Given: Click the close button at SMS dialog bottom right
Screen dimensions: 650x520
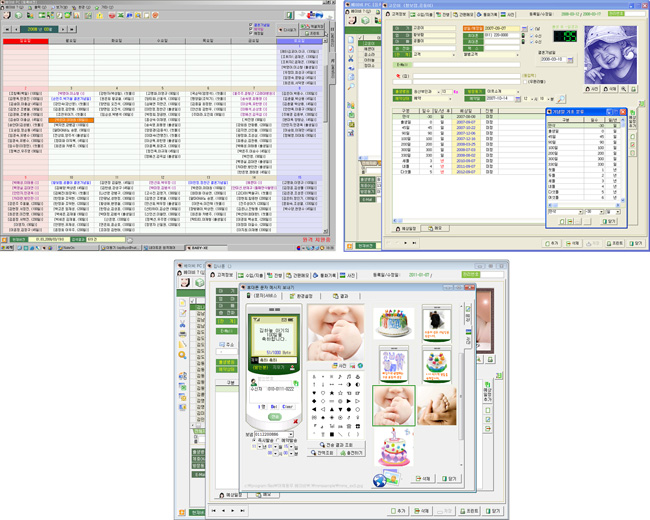Looking at the screenshot, I should tap(449, 479).
